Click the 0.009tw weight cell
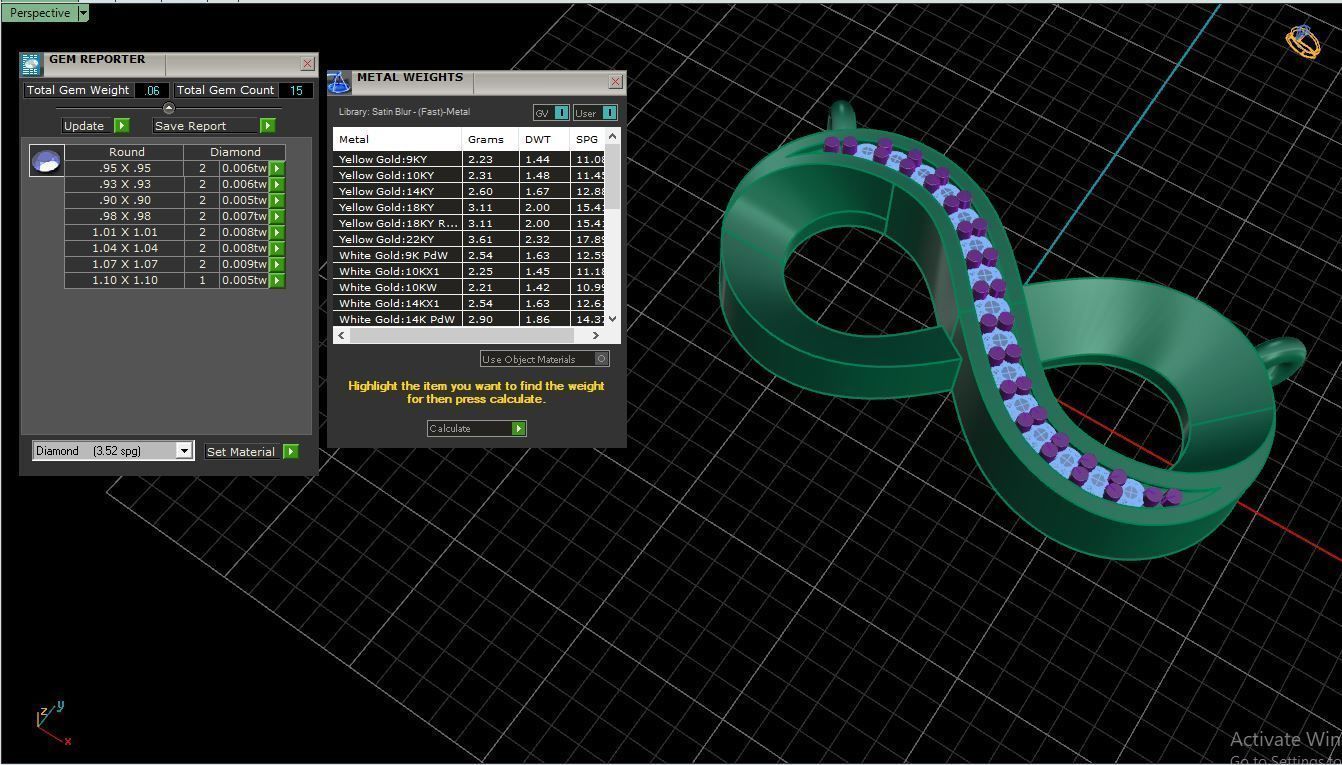This screenshot has width=1342, height=765. (x=244, y=264)
